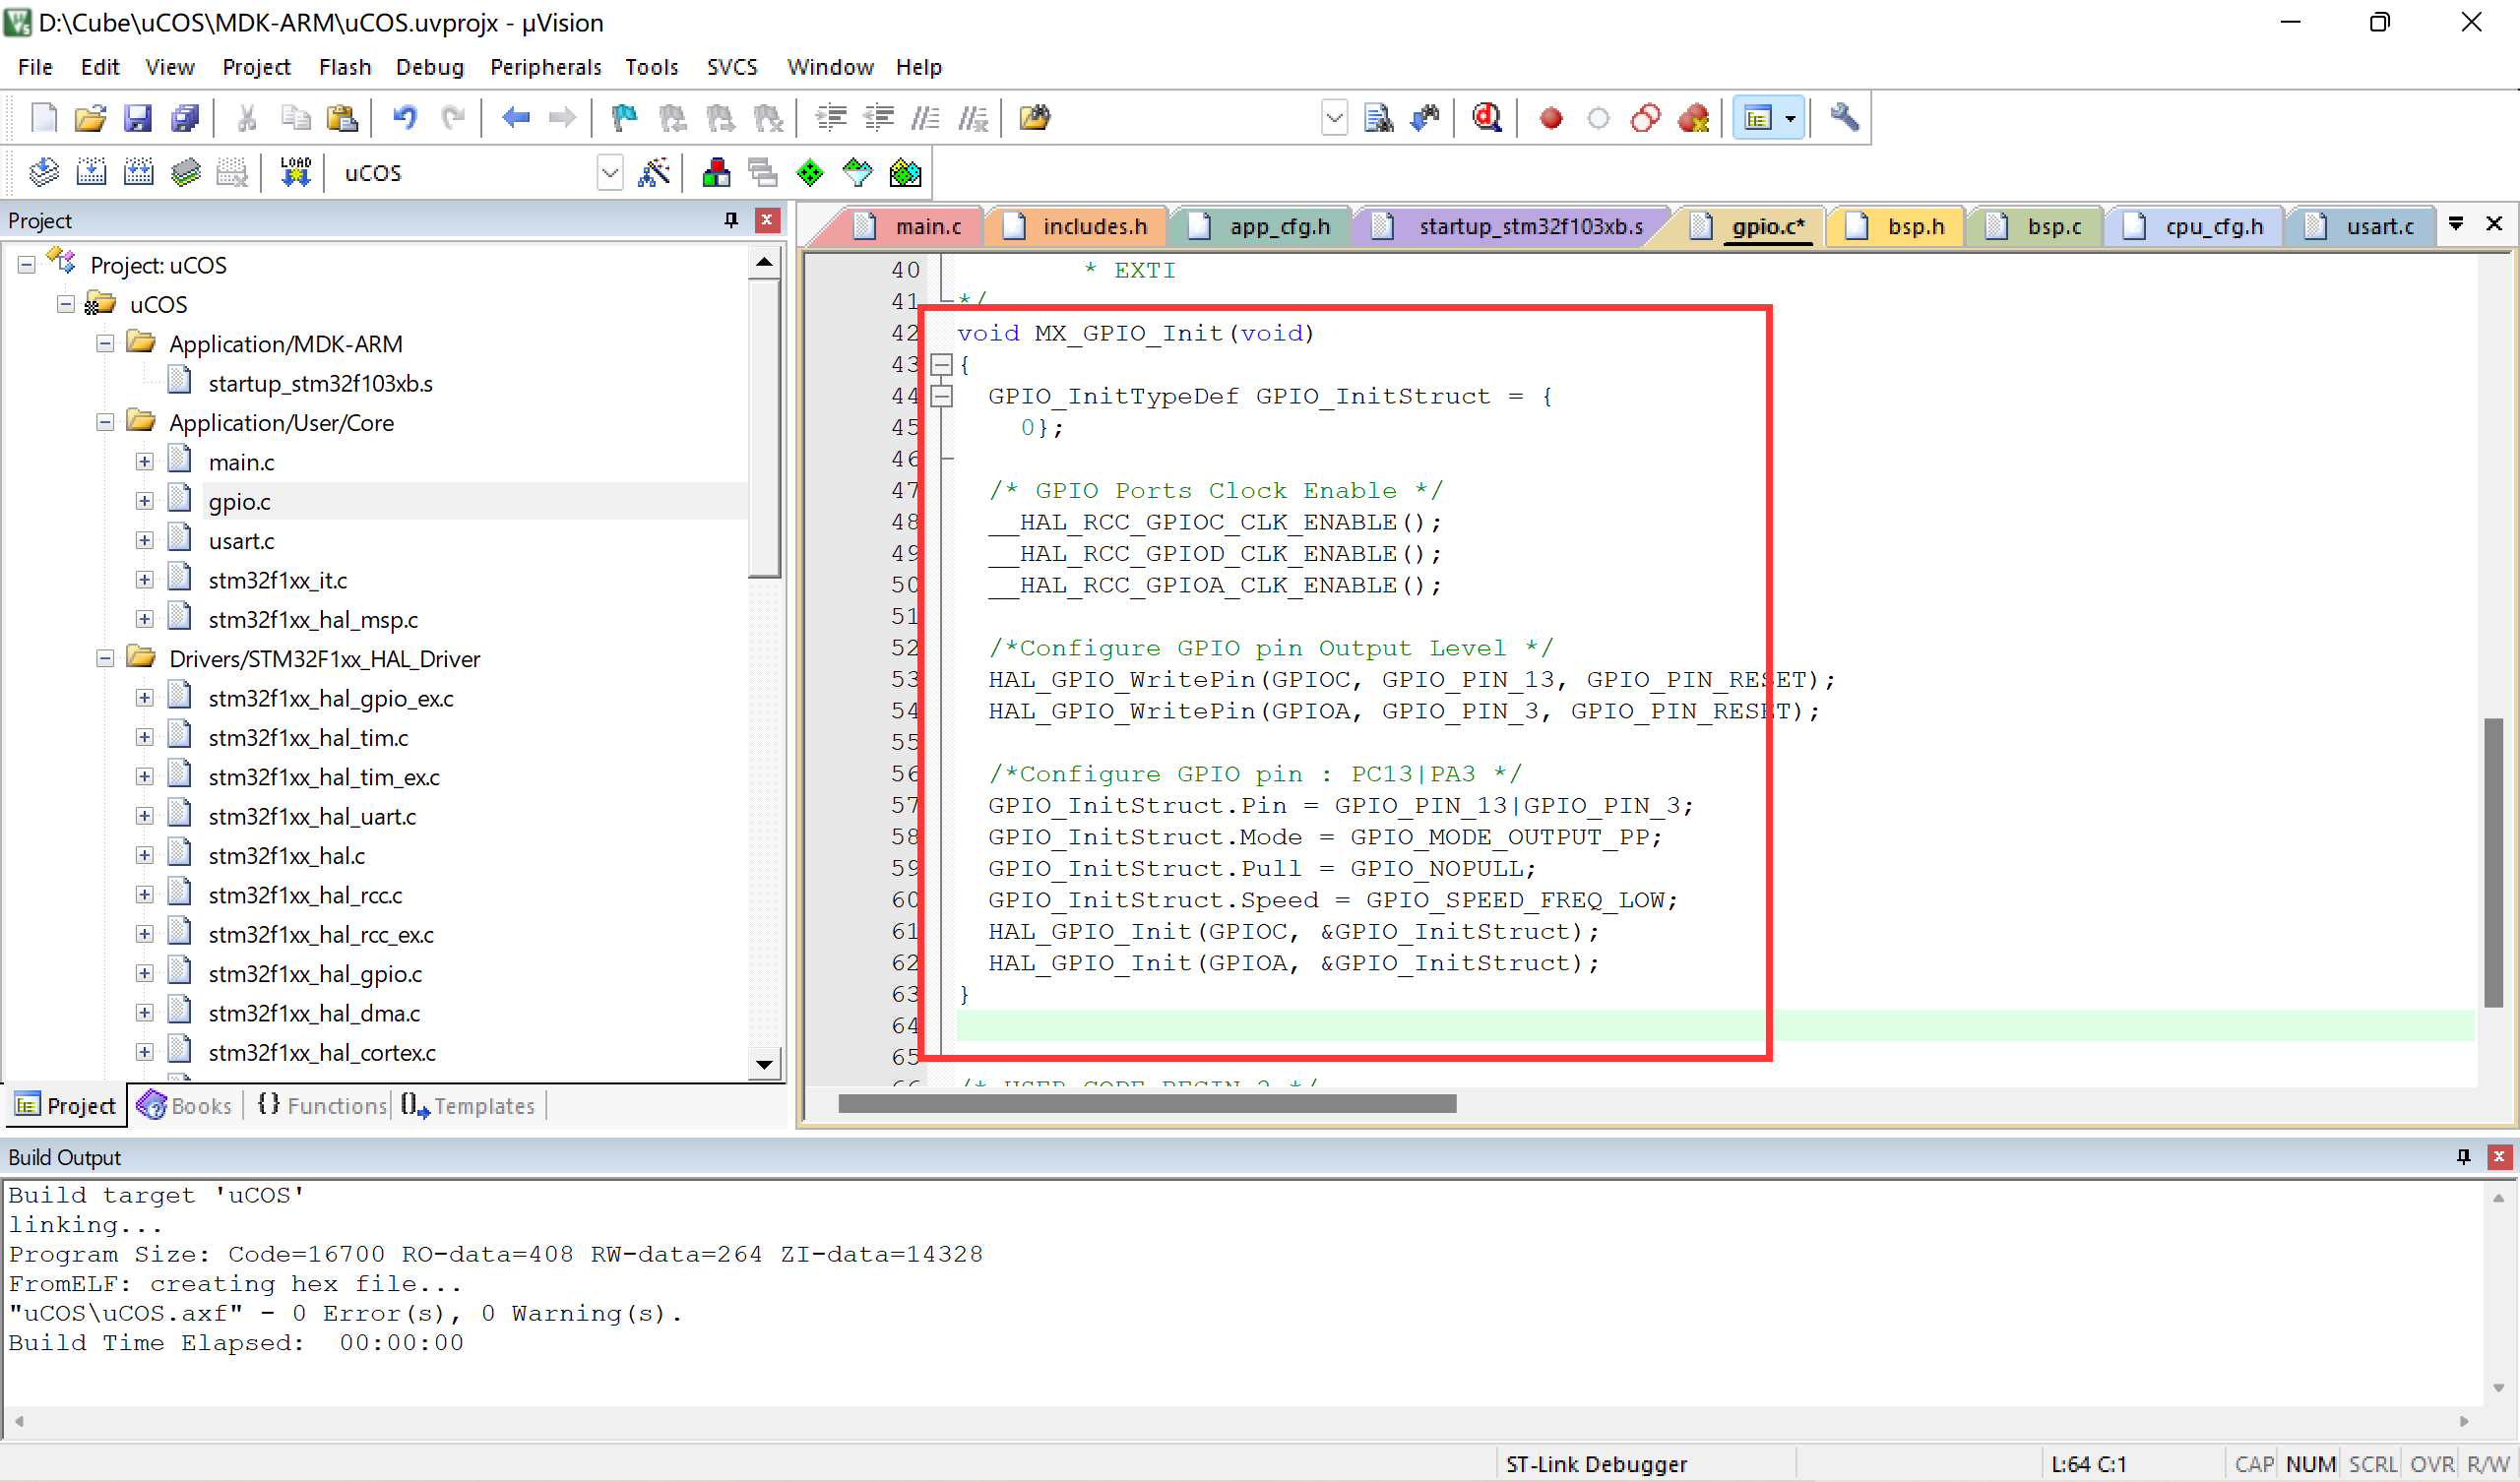The image size is (2520, 1482).
Task: Insert a breakpoint with the red circle icon
Action: (1551, 117)
